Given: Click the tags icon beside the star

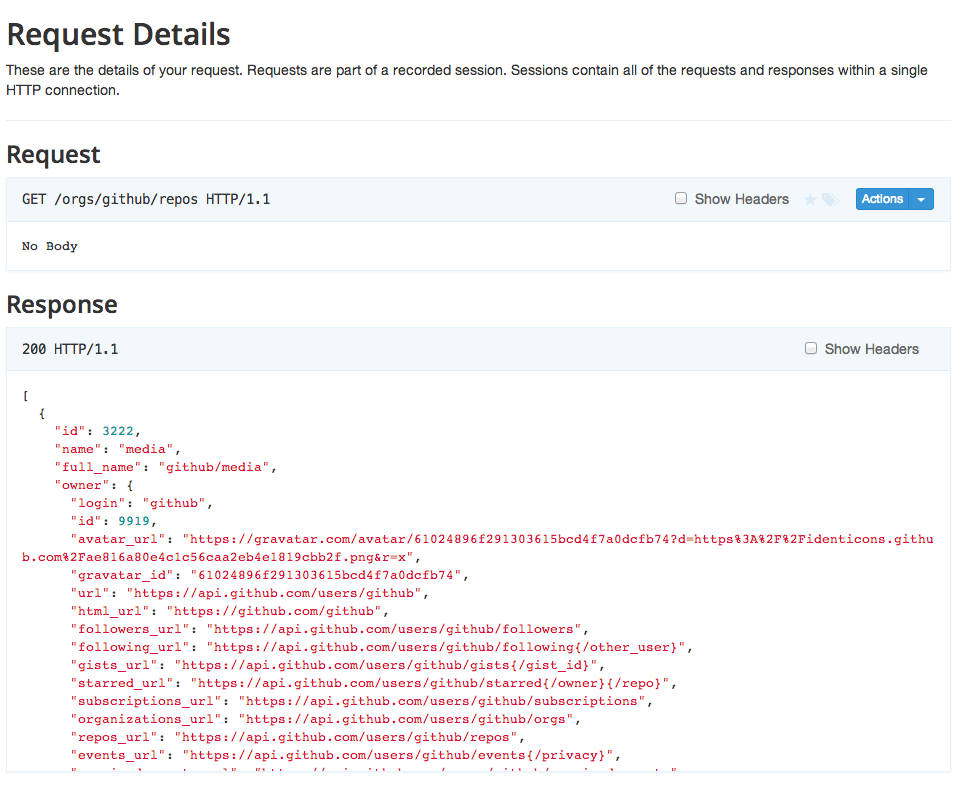Looking at the screenshot, I should [829, 199].
